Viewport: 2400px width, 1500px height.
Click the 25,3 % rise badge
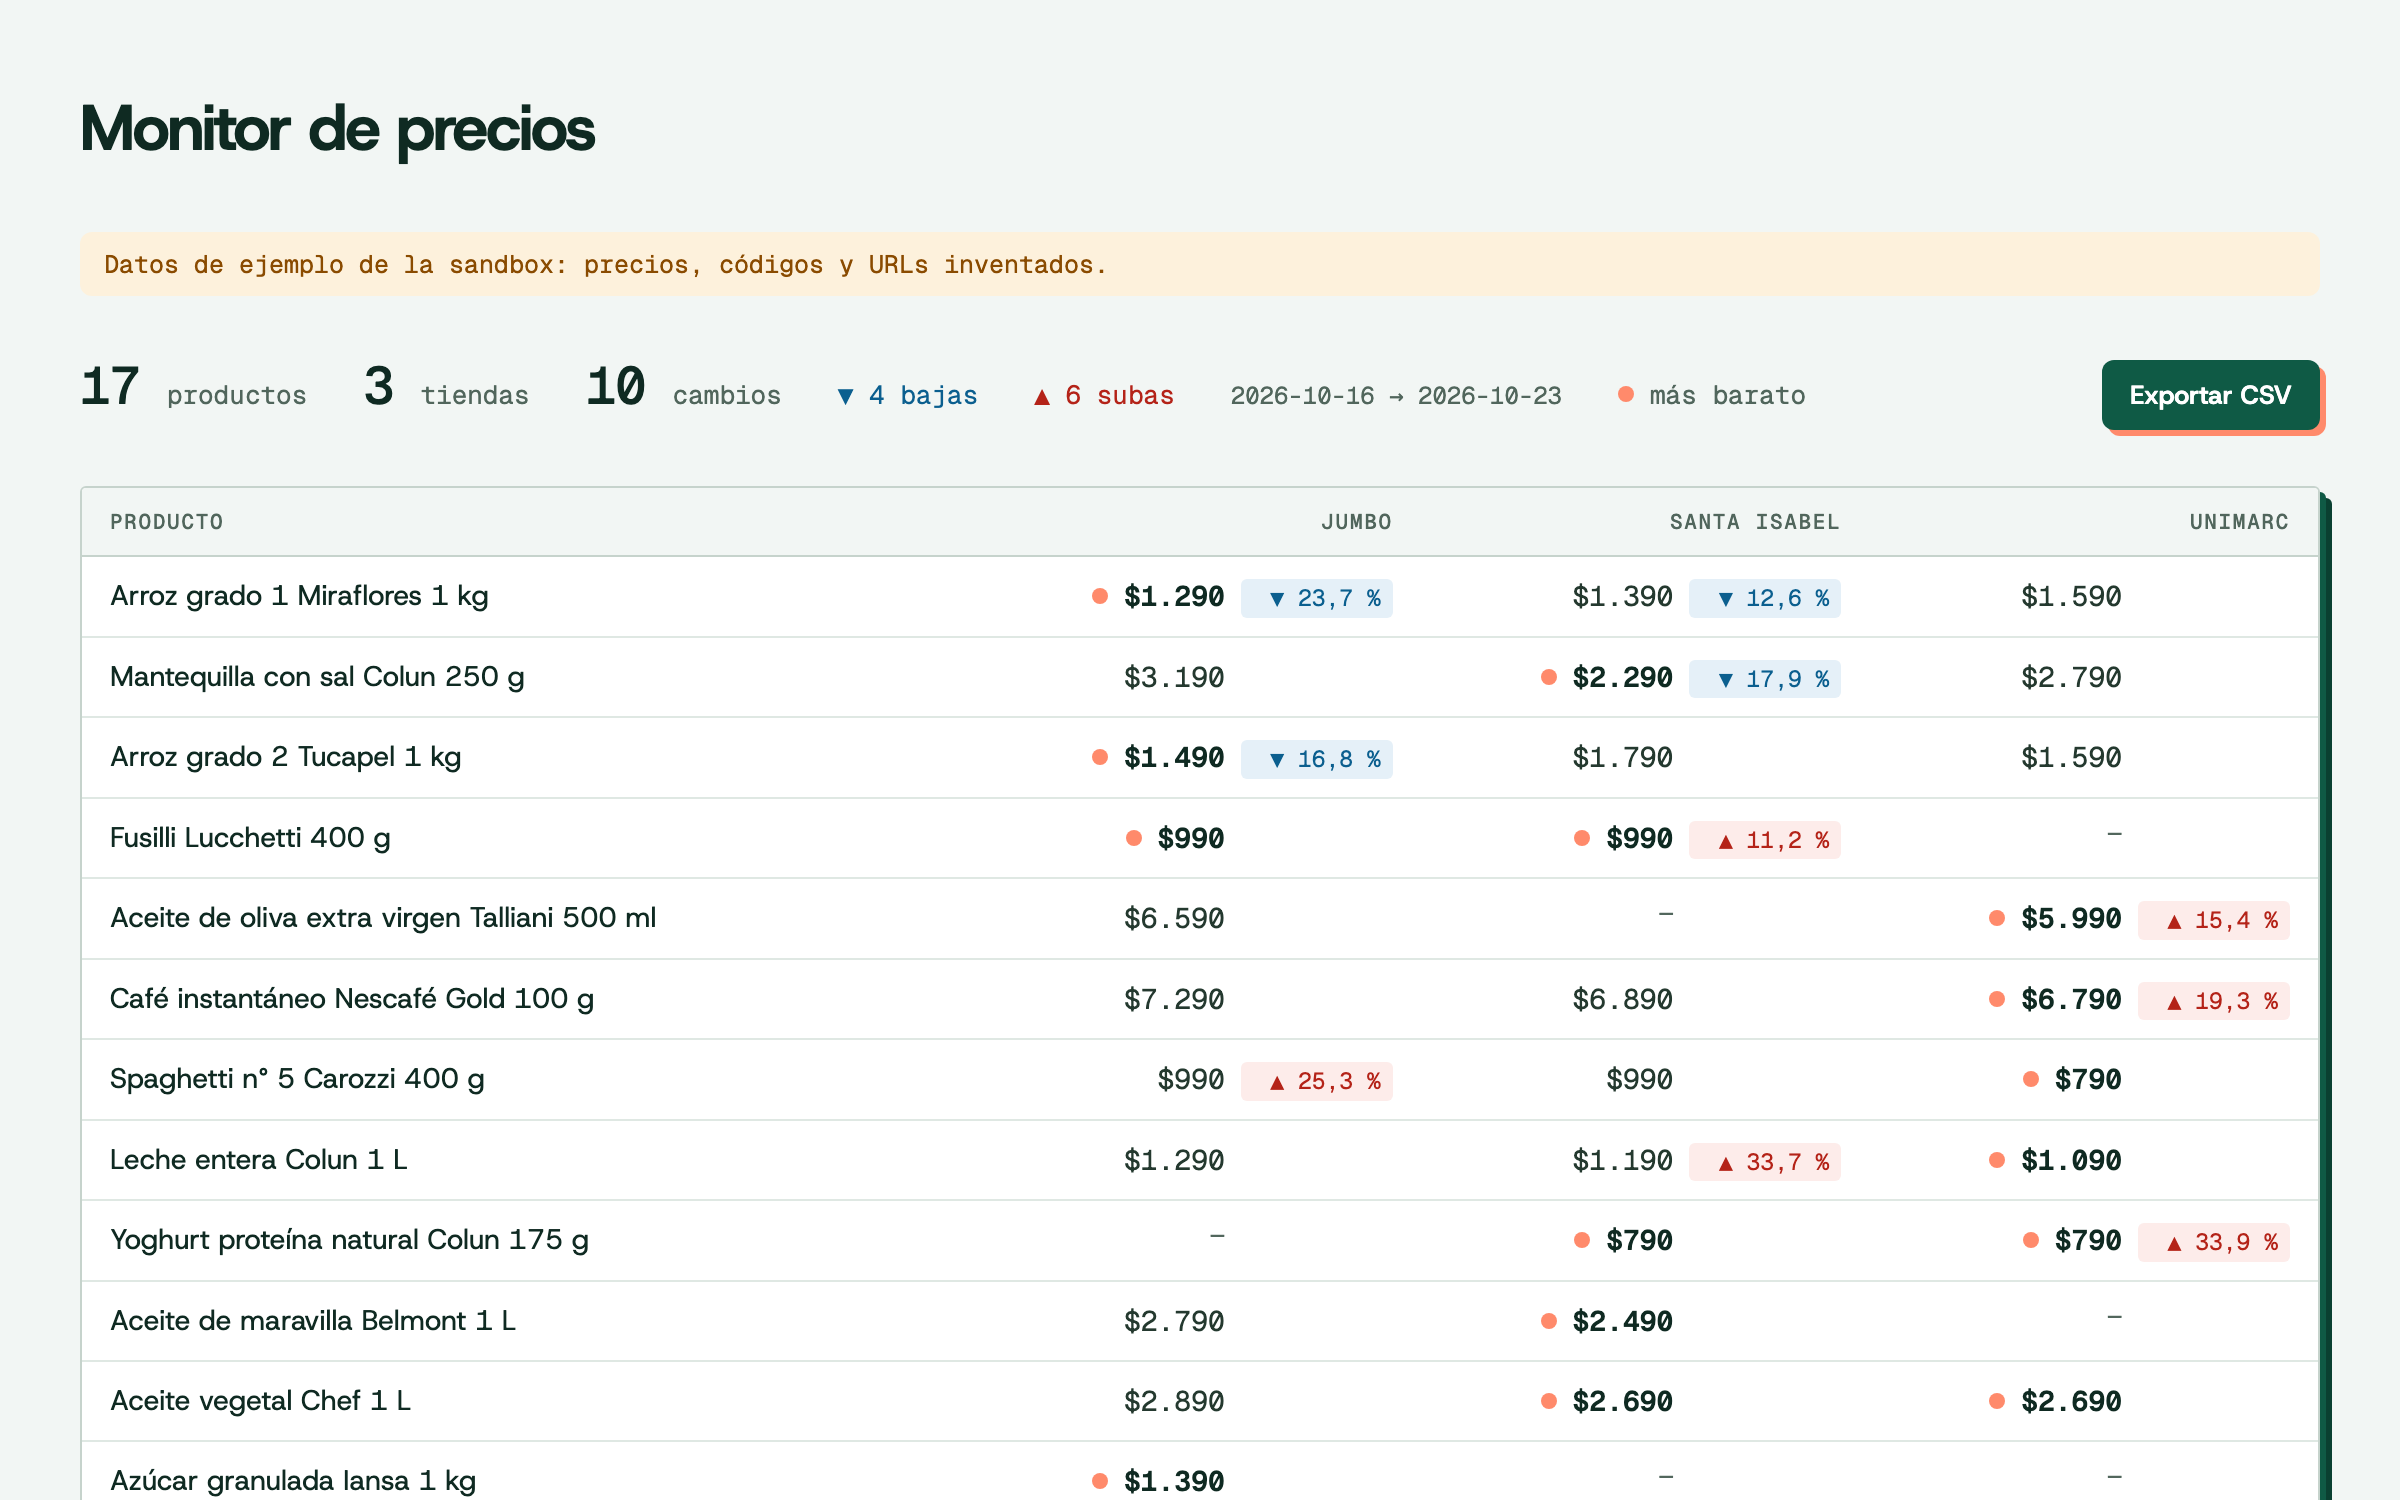(x=1316, y=1081)
